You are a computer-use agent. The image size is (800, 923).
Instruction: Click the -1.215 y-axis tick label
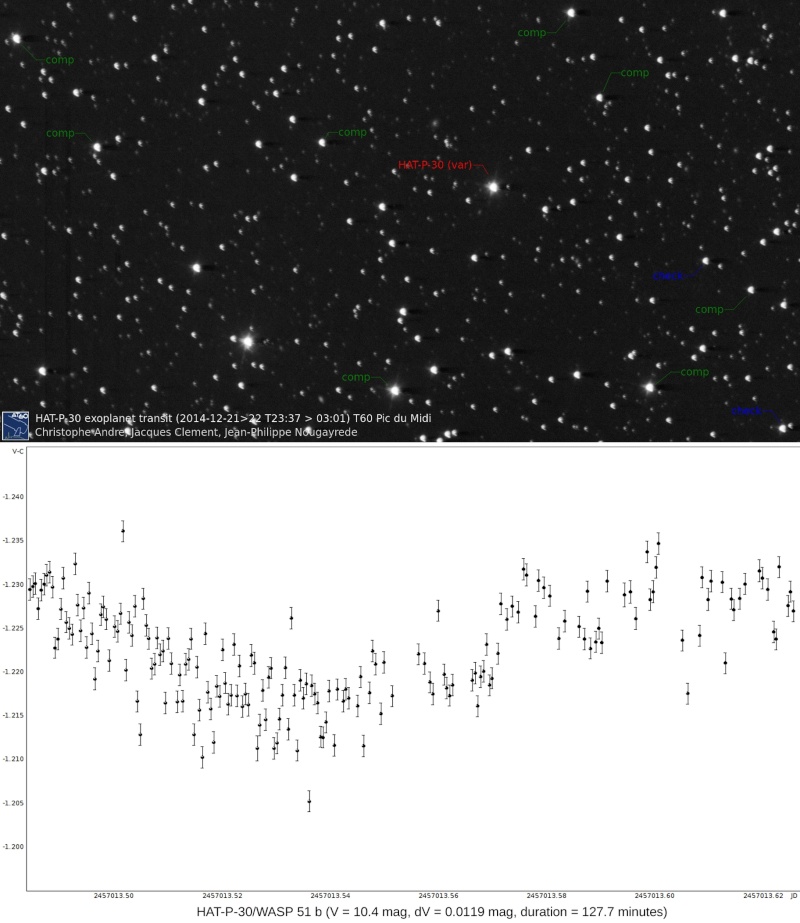tap(13, 715)
